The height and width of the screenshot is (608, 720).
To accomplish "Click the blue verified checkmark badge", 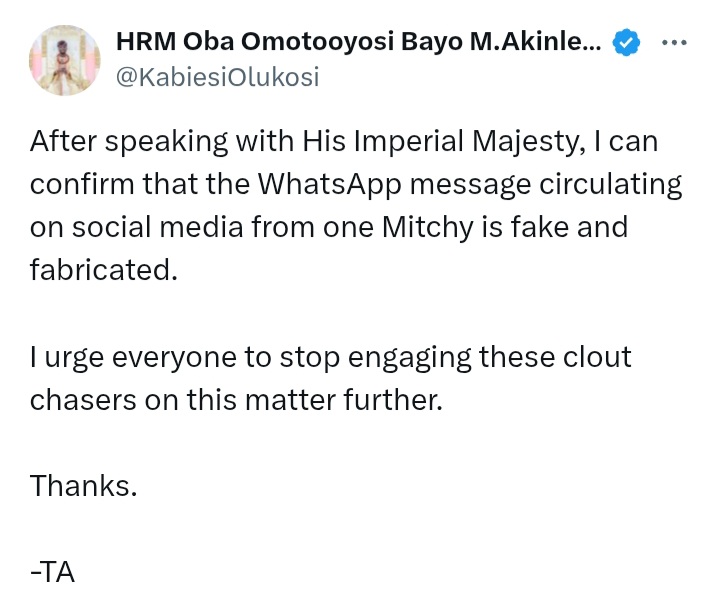I will pyautogui.click(x=627, y=42).
